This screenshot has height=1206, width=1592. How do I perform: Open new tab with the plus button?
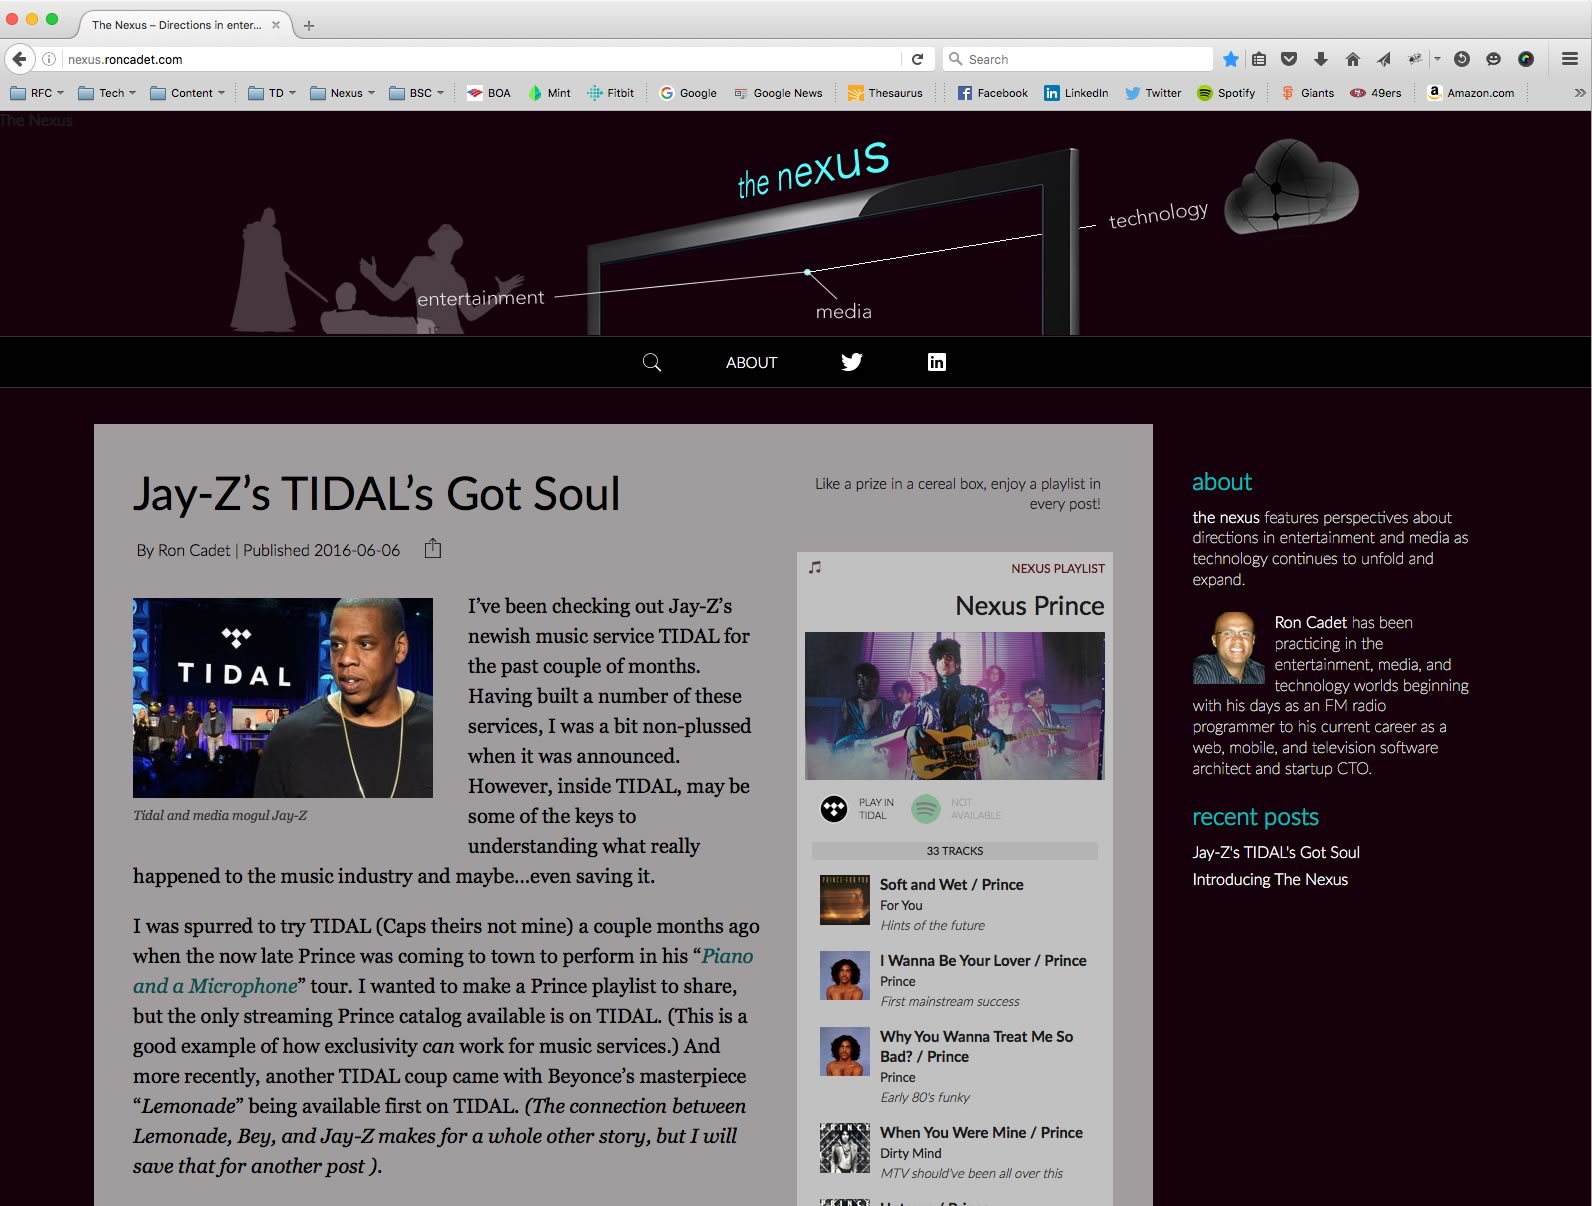pyautogui.click(x=309, y=25)
